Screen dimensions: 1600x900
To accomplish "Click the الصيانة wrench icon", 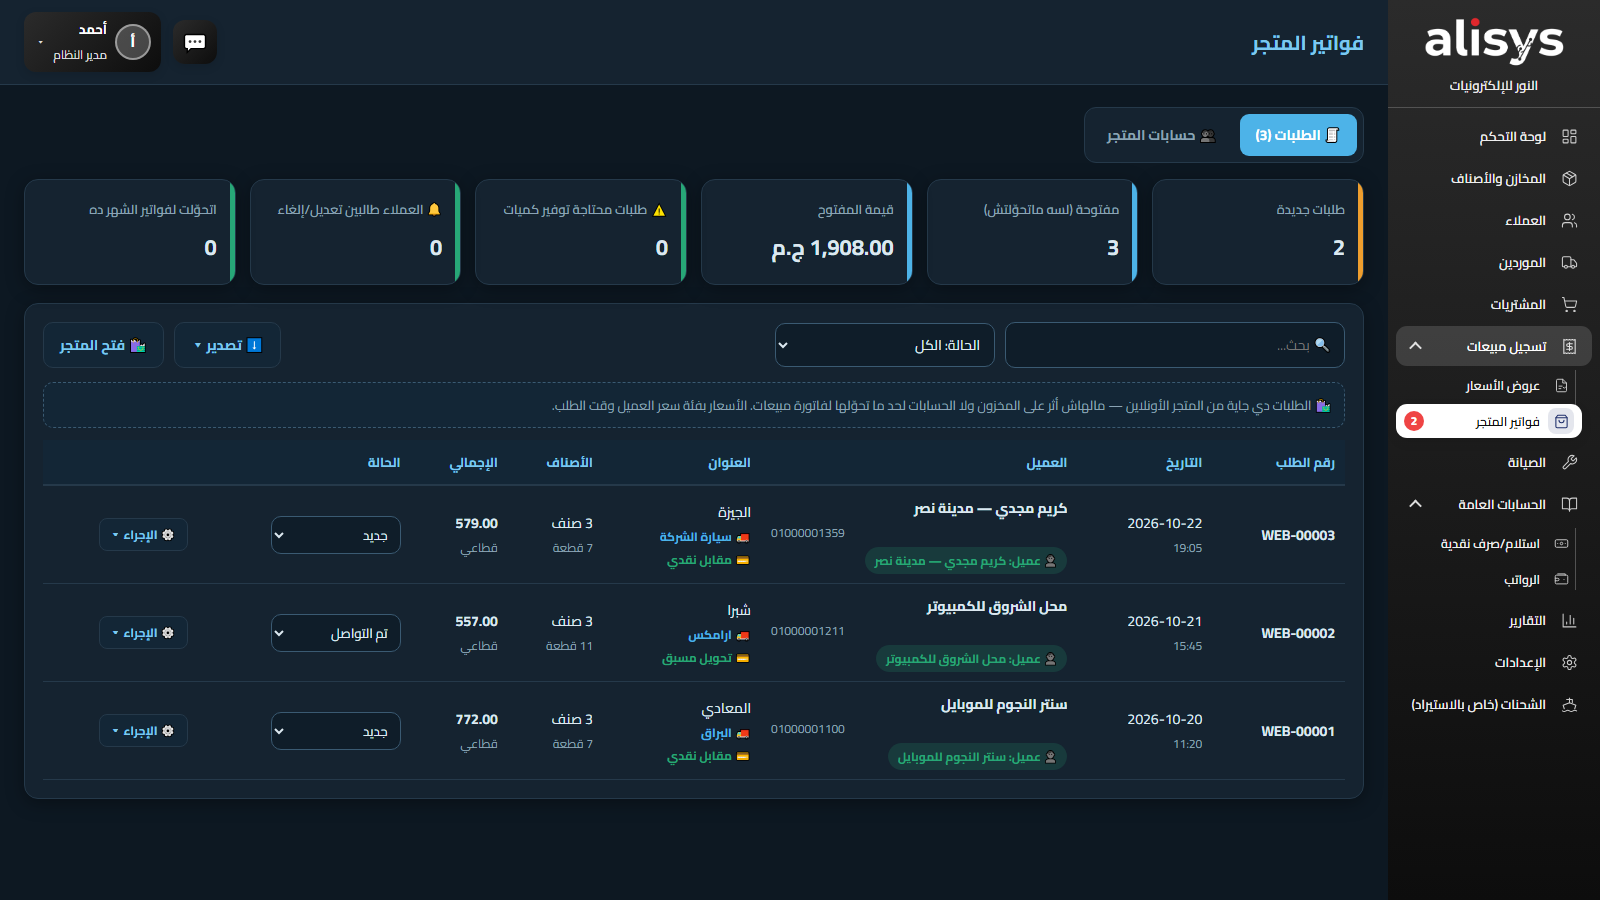I will [x=1569, y=463].
